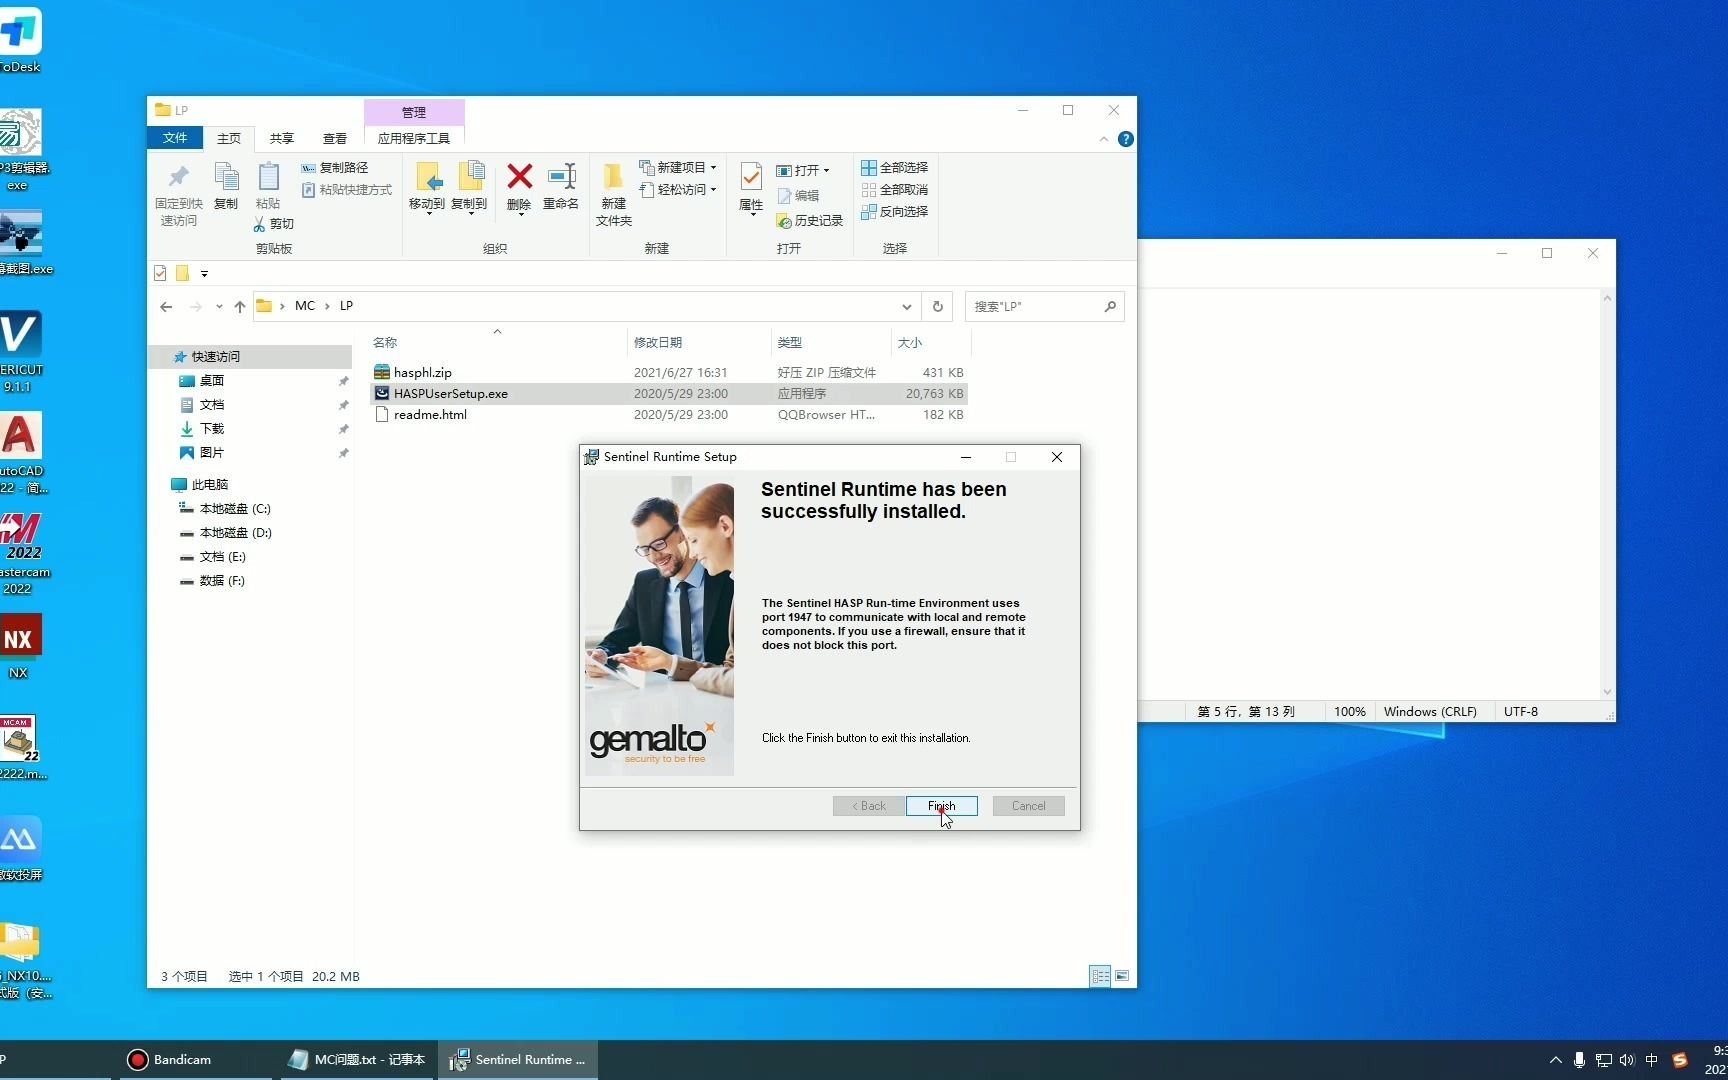Image resolution: width=1728 pixels, height=1080 pixels.
Task: Select 此电脑 in navigation pane
Action: [x=210, y=485]
